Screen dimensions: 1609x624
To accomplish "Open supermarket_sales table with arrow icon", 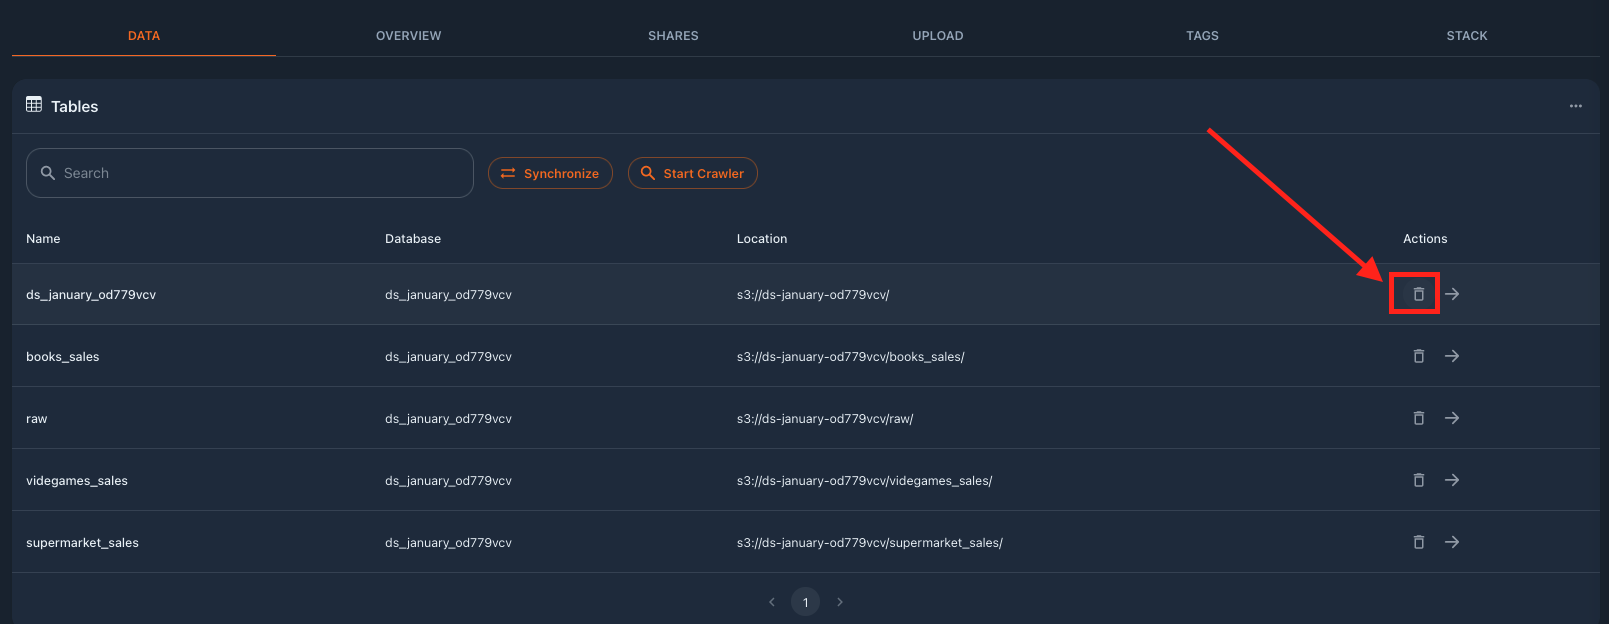I will click(1452, 542).
